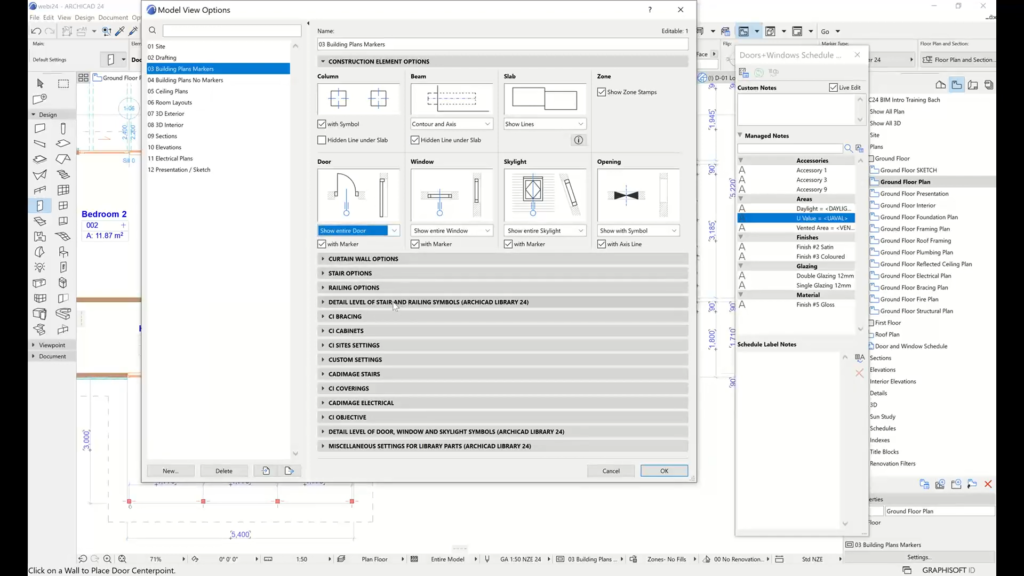Select 04 Building Plans No Markers option
The image size is (1024, 576).
click(x=218, y=80)
